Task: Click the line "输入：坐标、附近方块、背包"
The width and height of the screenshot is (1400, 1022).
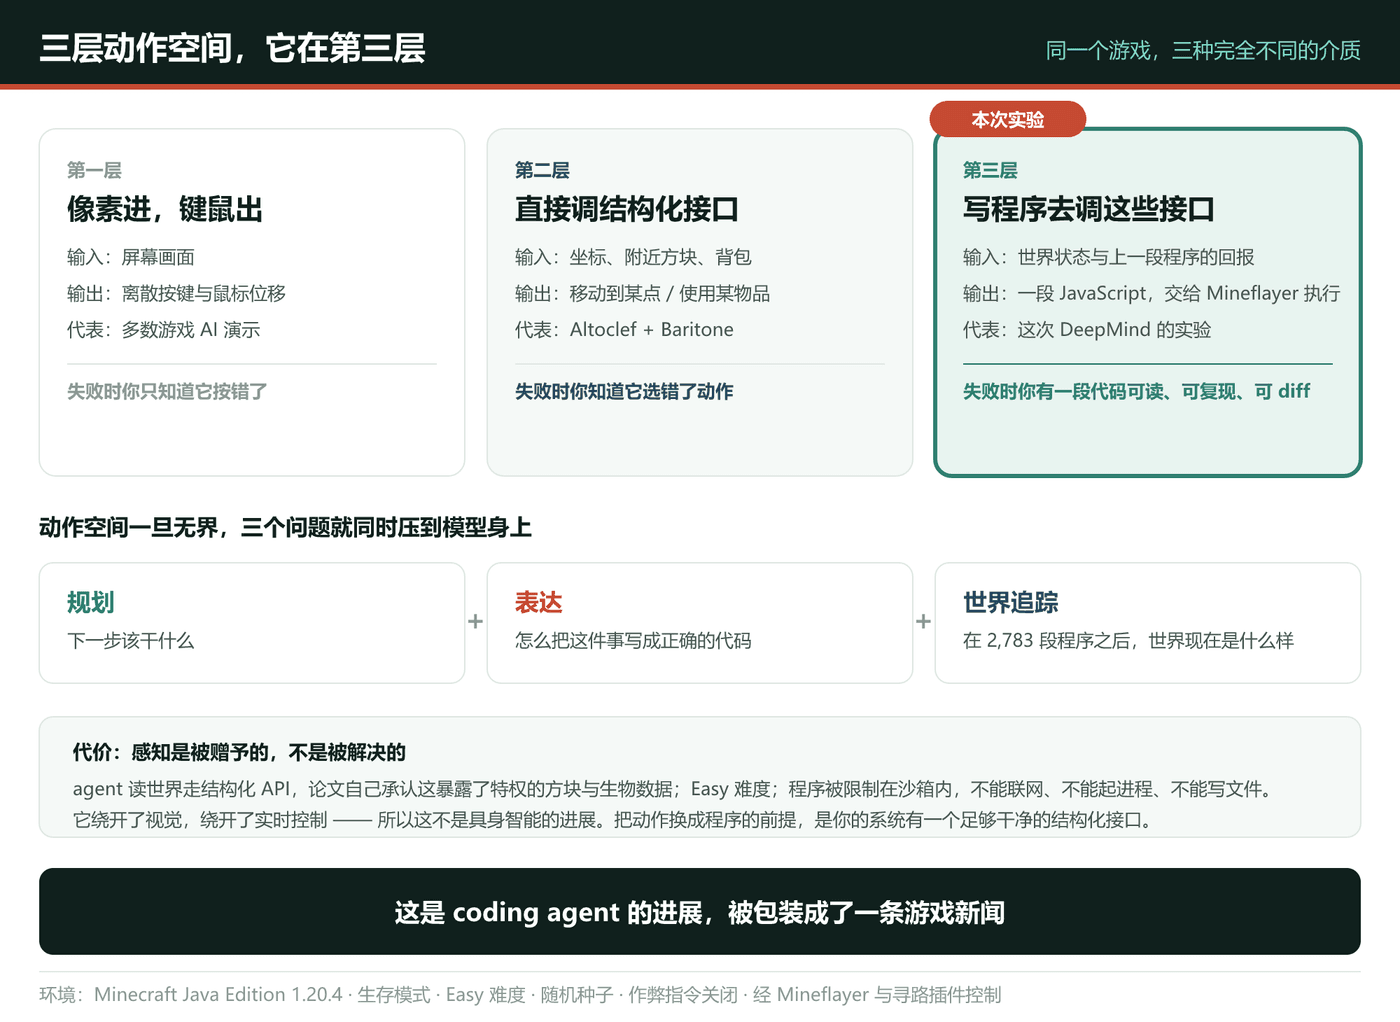Action: point(633,257)
